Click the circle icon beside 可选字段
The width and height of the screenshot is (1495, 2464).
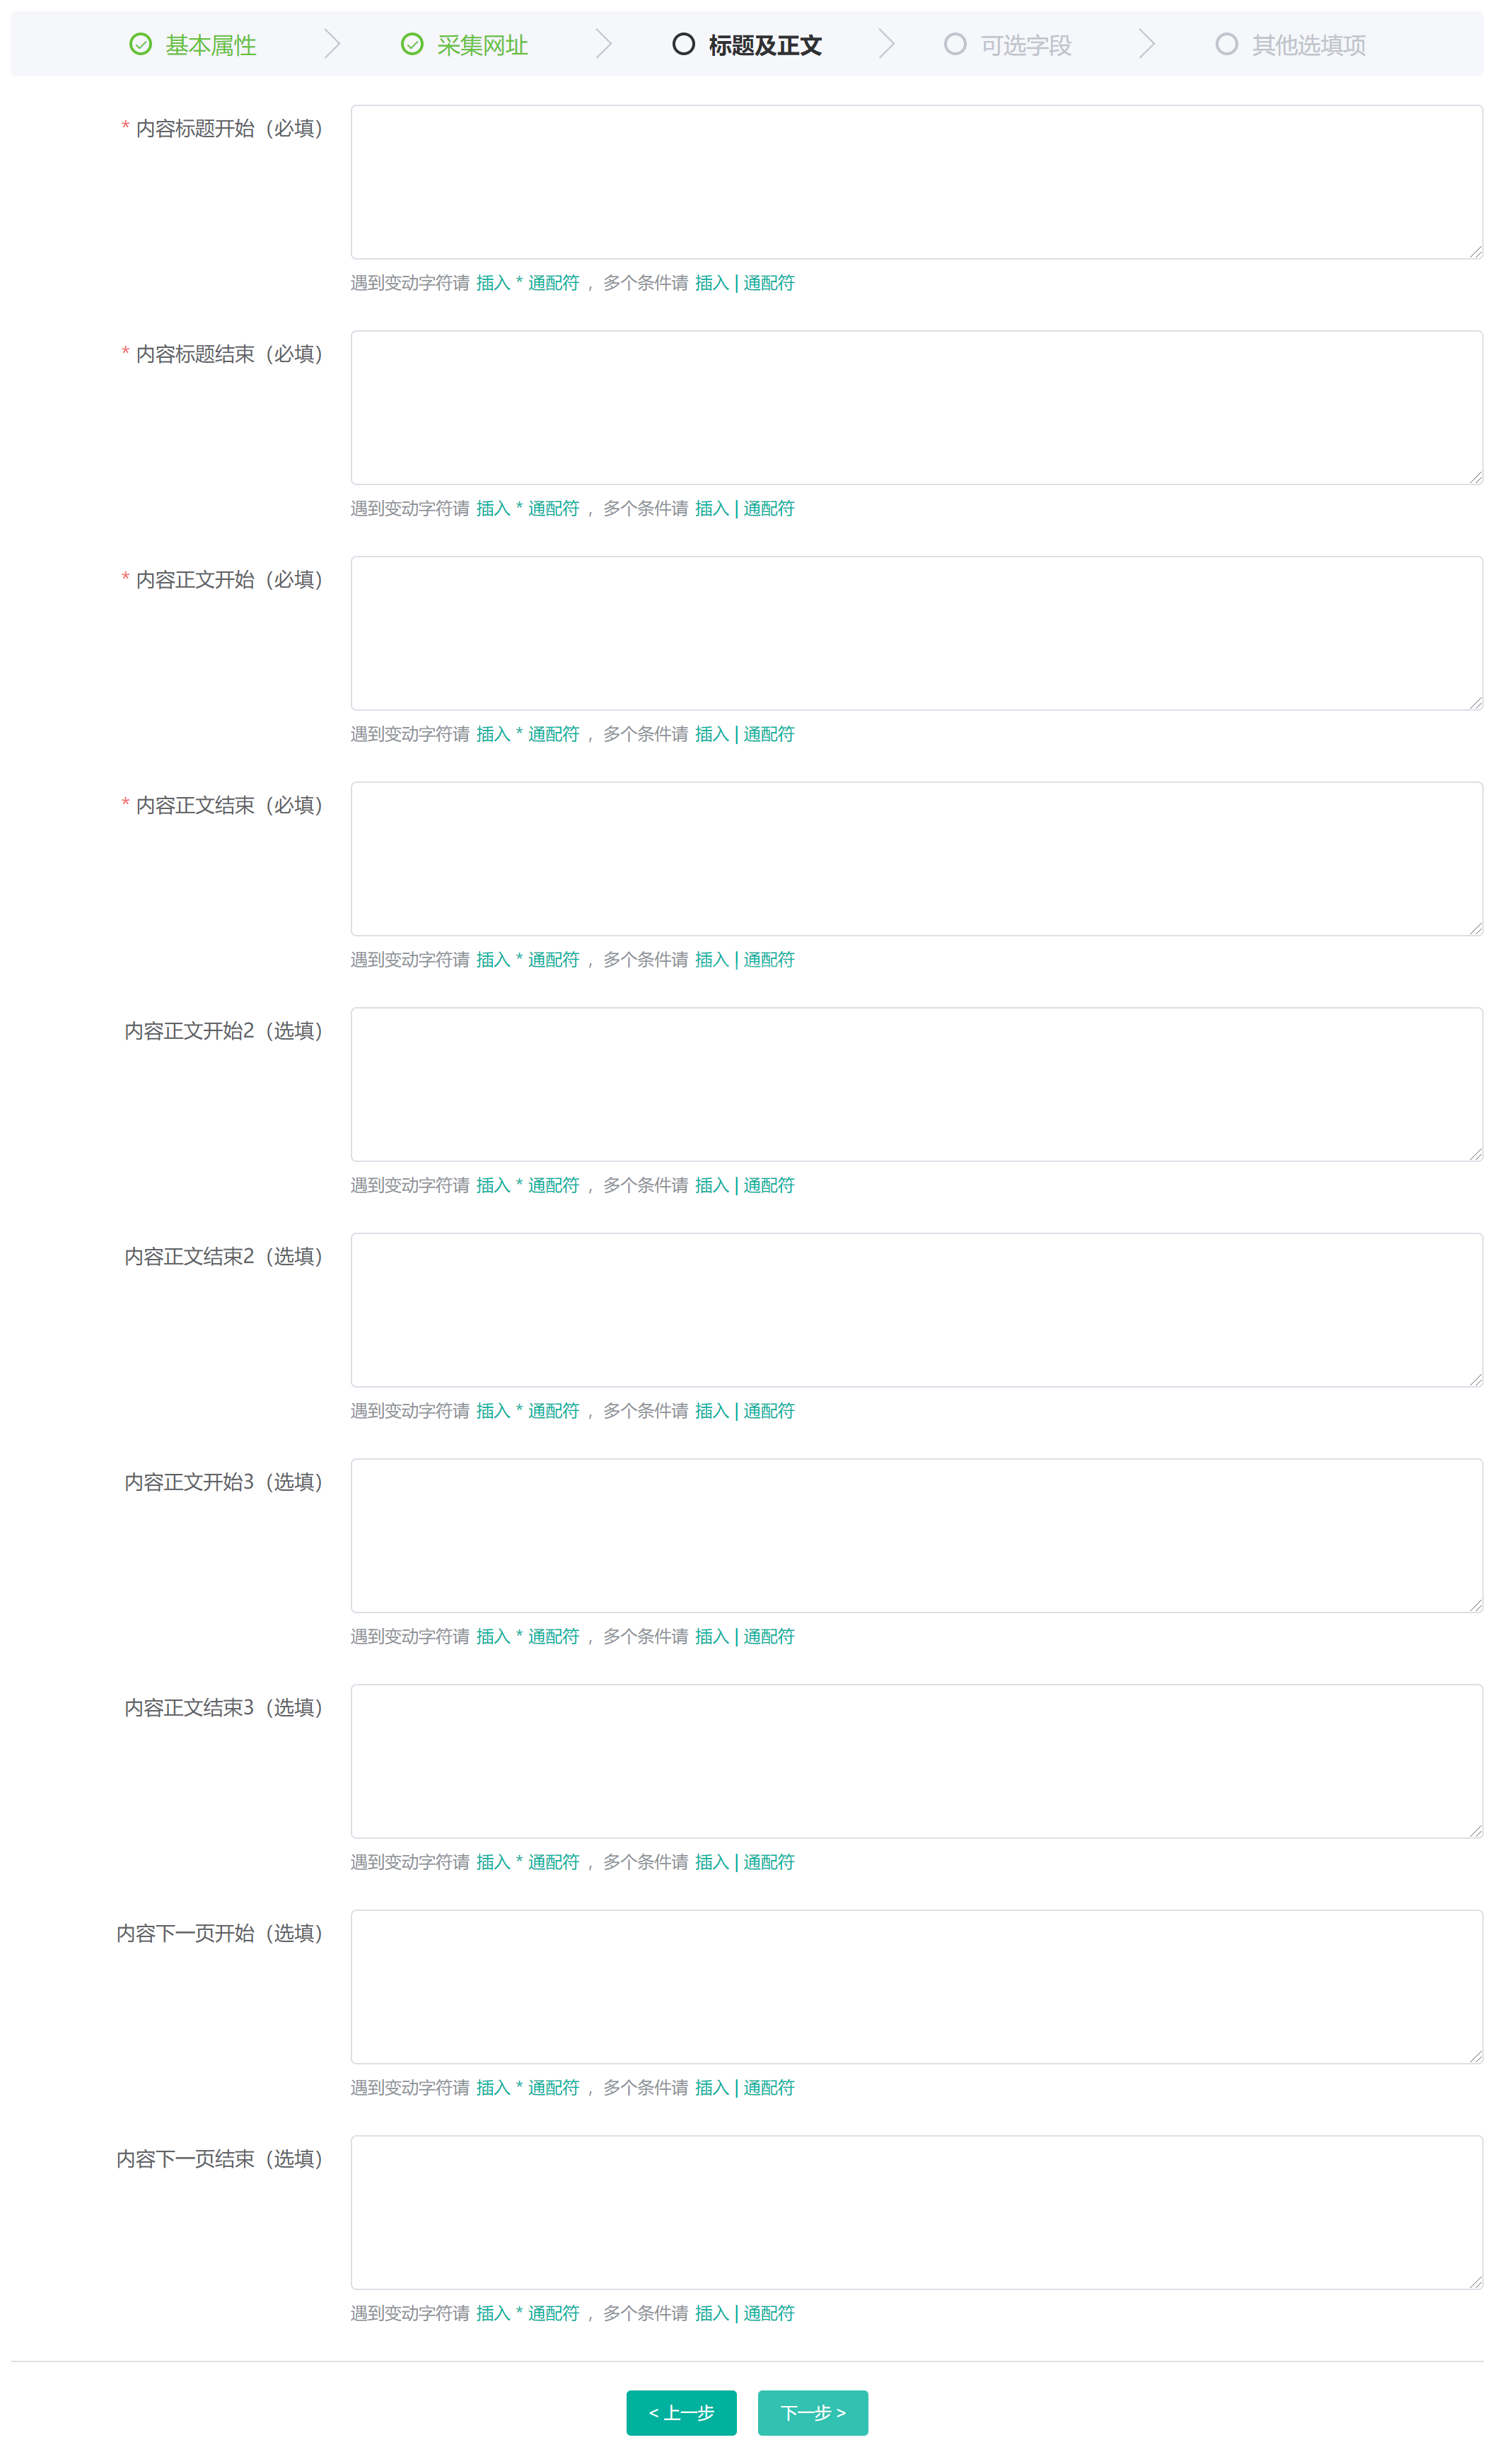click(955, 44)
